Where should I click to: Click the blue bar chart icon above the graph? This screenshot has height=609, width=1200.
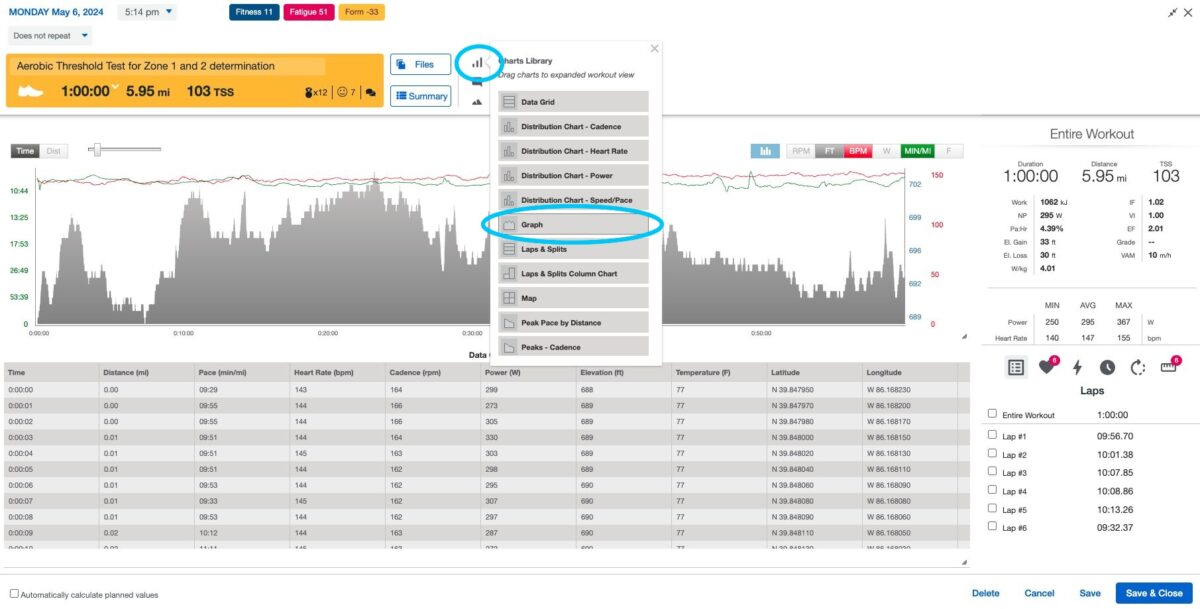765,149
